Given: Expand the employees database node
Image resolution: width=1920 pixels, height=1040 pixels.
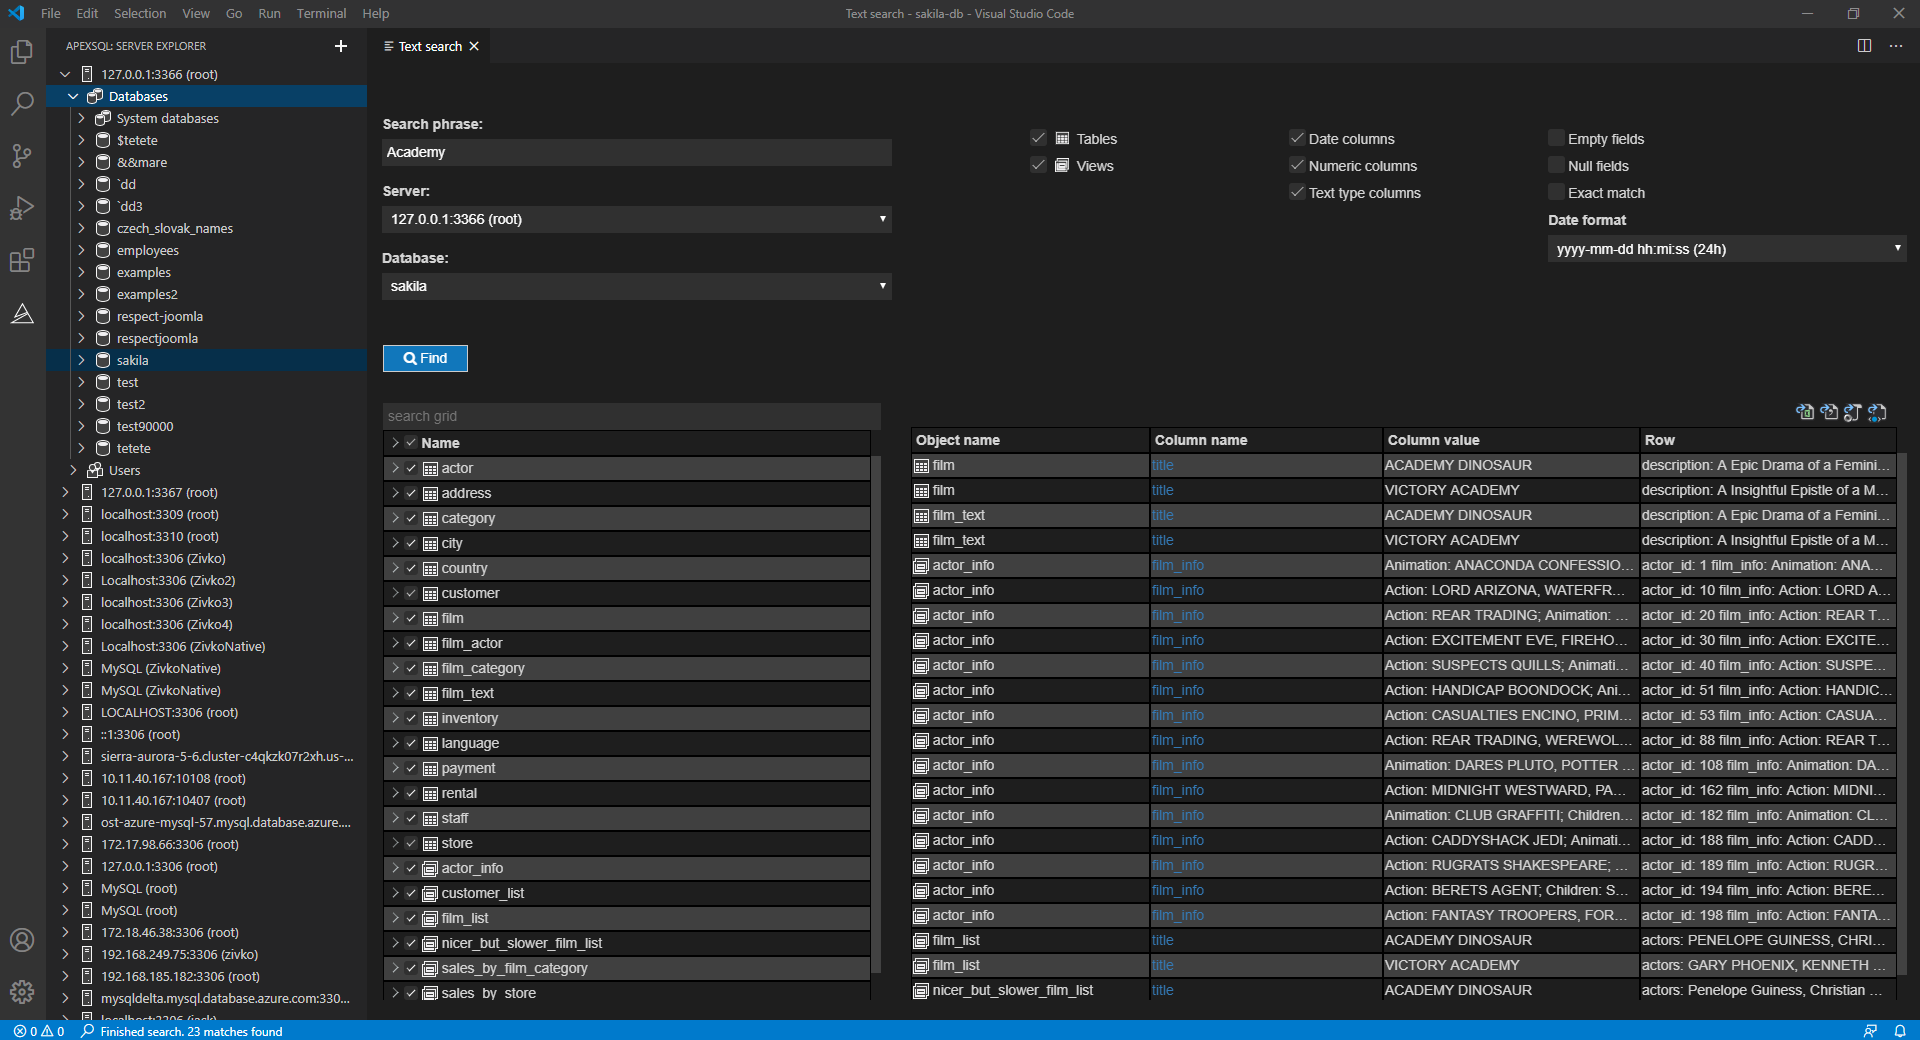Looking at the screenshot, I should click(81, 250).
